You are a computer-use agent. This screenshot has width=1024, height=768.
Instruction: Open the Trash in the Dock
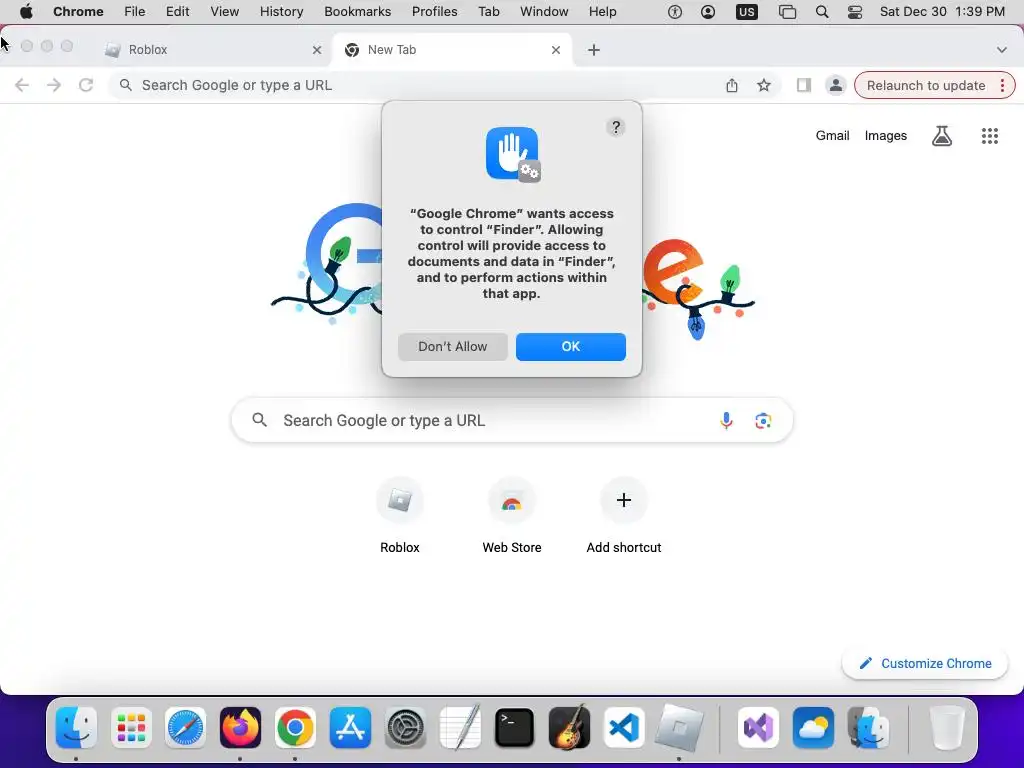point(946,727)
